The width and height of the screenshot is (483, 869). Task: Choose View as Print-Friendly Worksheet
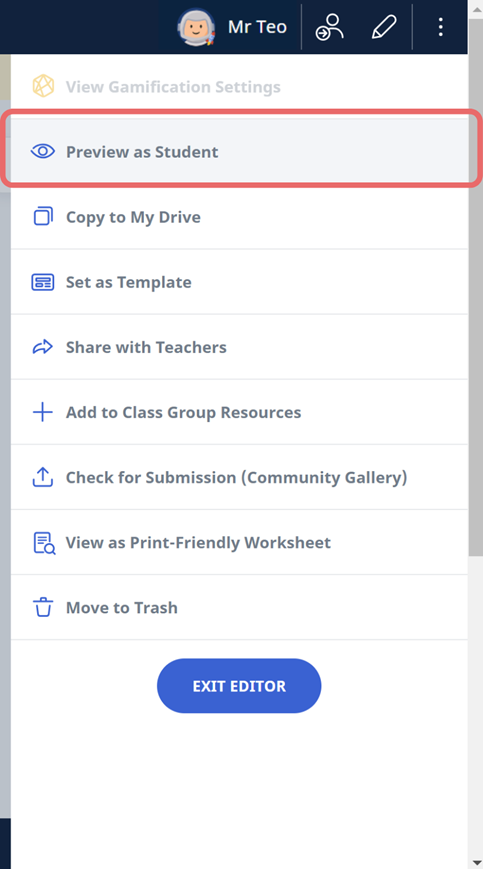[239, 542]
